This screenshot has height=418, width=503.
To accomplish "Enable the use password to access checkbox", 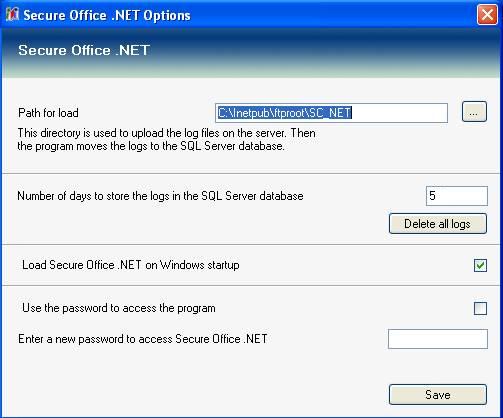I will [480, 308].
